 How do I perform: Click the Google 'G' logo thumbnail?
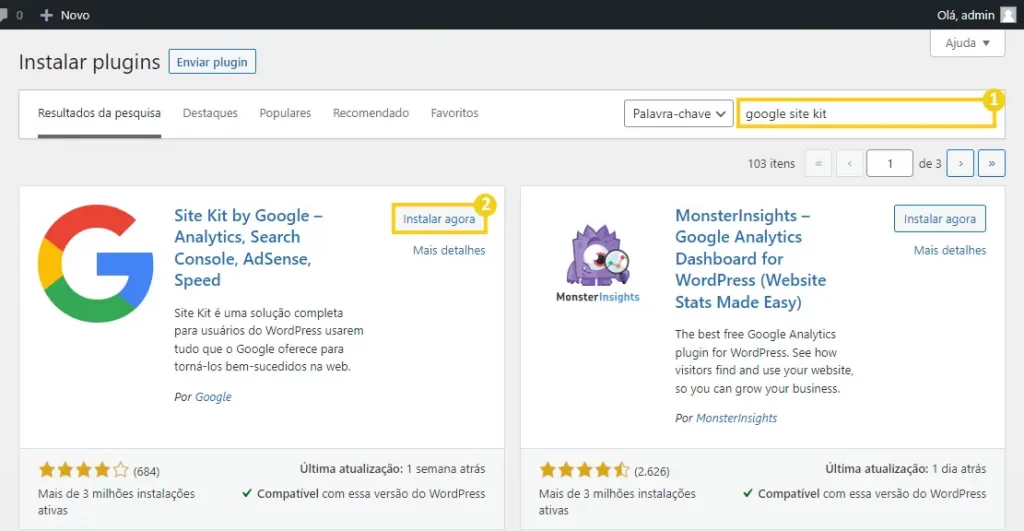point(96,263)
